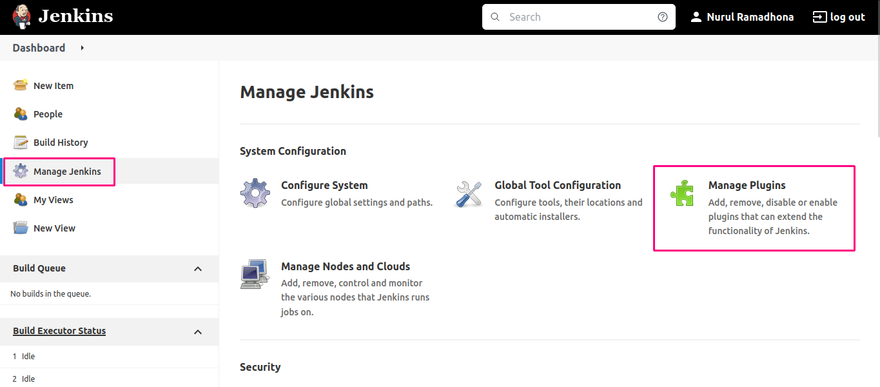Screen dimensions: 880x387
Task: Focus the Search input field
Action: tap(579, 17)
